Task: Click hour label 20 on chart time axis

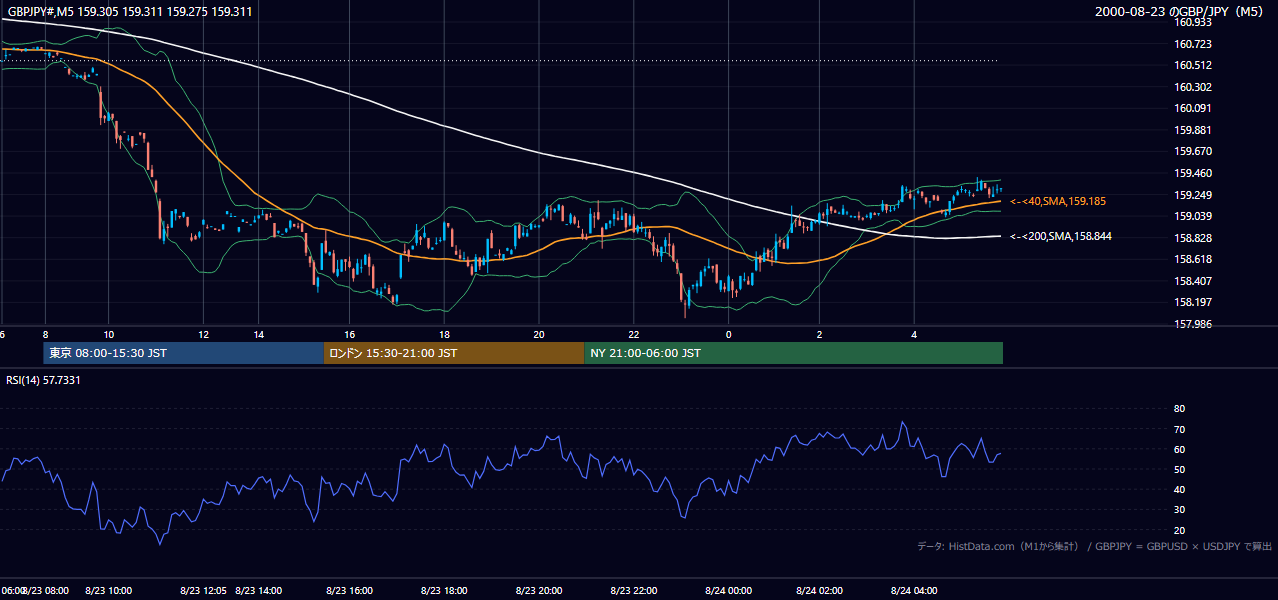Action: pyautogui.click(x=539, y=334)
